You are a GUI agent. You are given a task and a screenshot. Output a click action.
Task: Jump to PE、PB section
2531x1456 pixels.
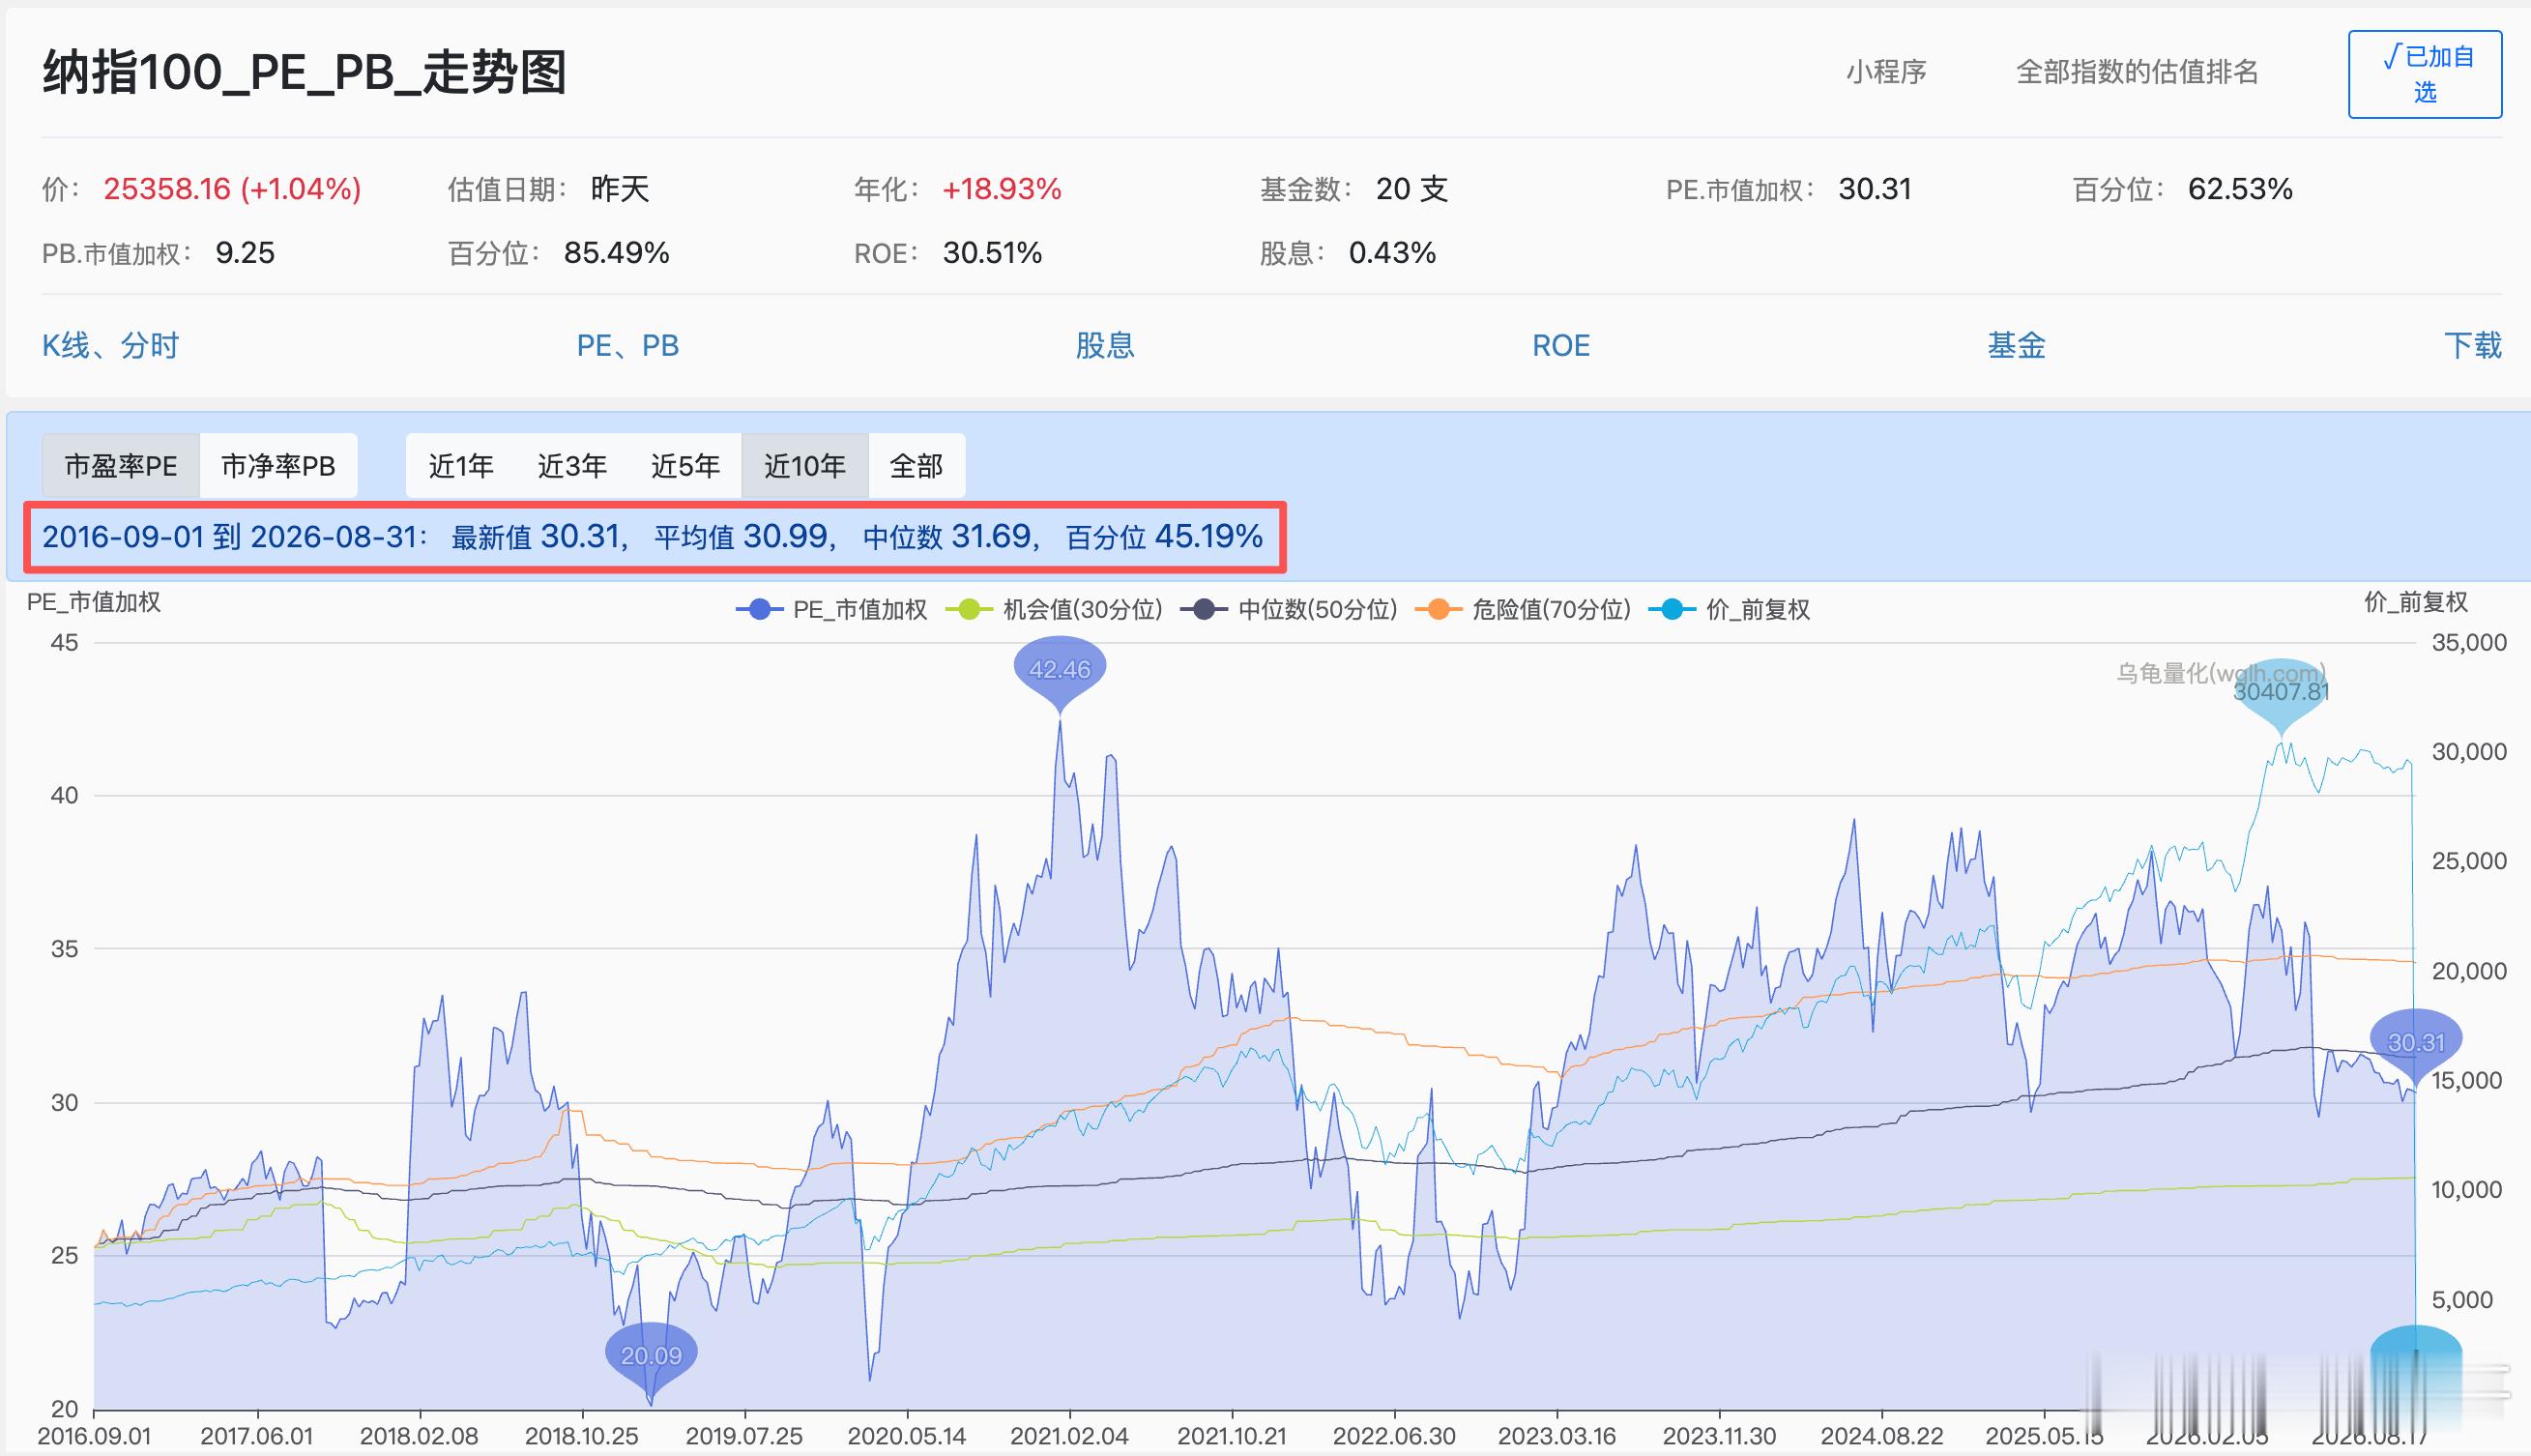(x=628, y=345)
